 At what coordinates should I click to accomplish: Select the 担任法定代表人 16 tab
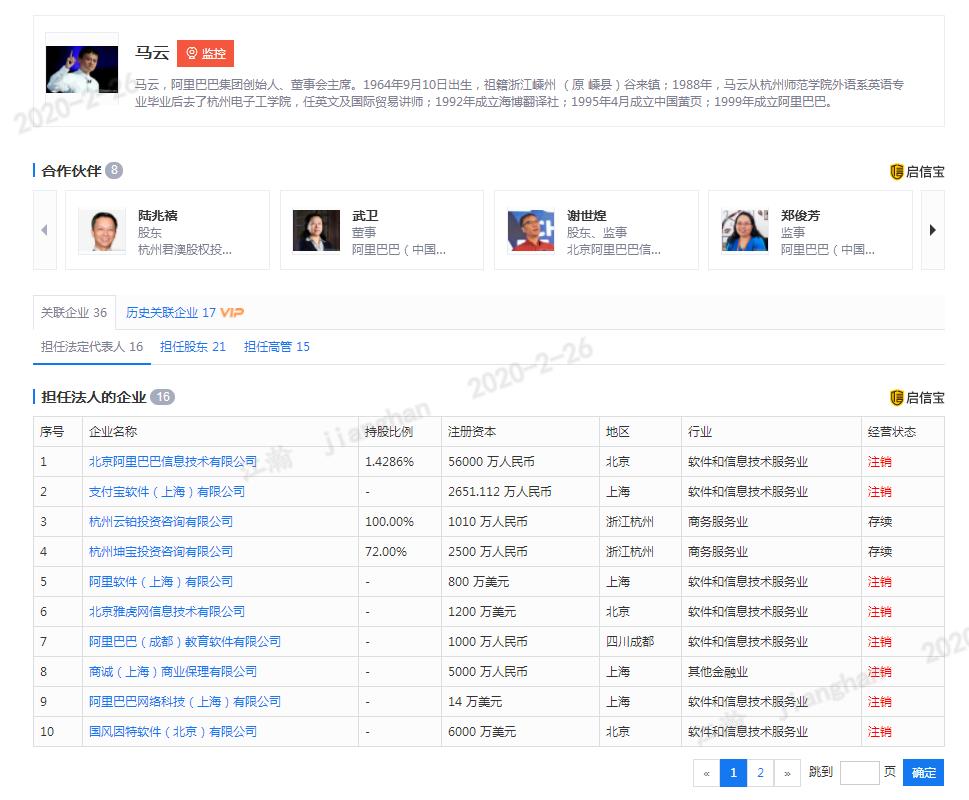click(x=91, y=347)
